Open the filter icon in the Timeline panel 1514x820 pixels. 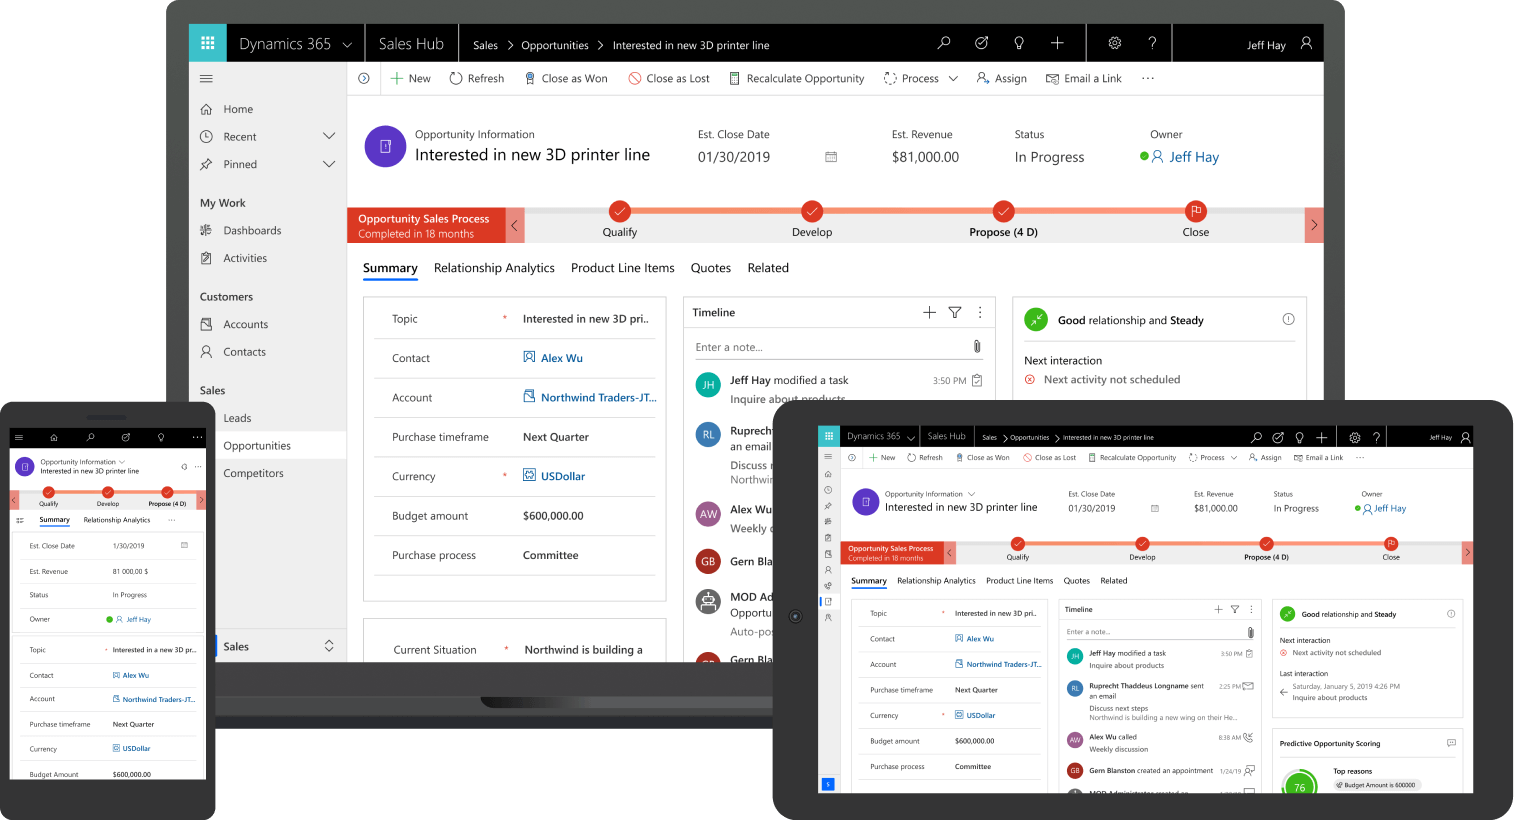(954, 312)
